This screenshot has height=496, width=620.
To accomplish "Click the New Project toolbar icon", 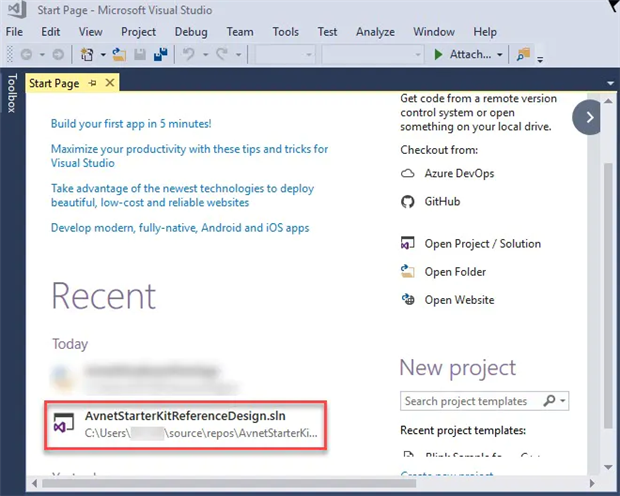I will 87,55.
